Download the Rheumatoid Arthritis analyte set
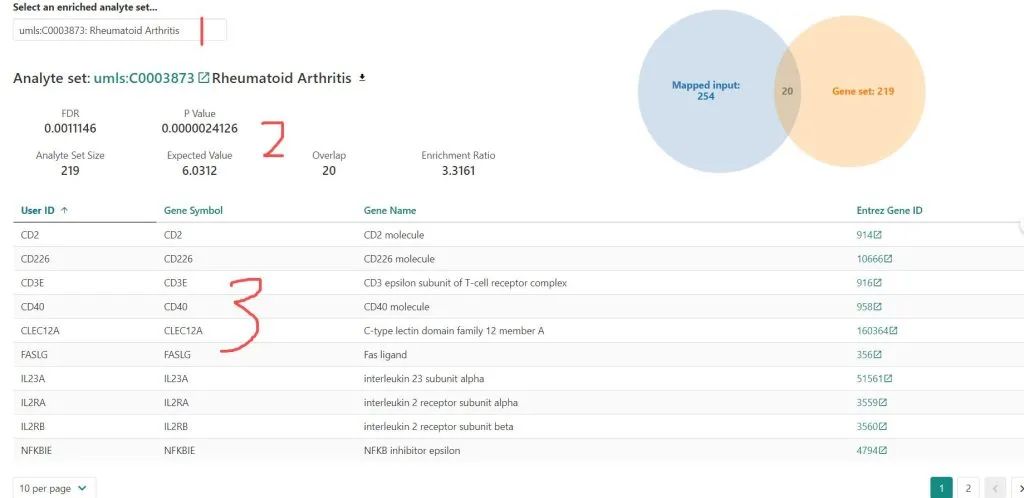Screen dimensions: 1024x498 click(x=362, y=78)
